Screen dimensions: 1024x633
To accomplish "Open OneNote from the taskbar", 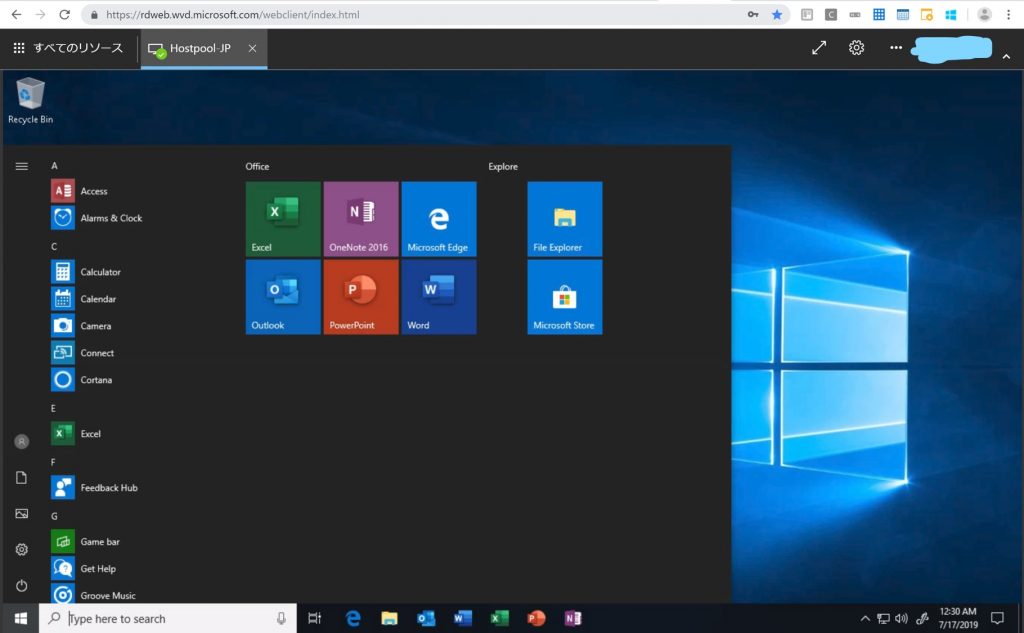I will [573, 618].
